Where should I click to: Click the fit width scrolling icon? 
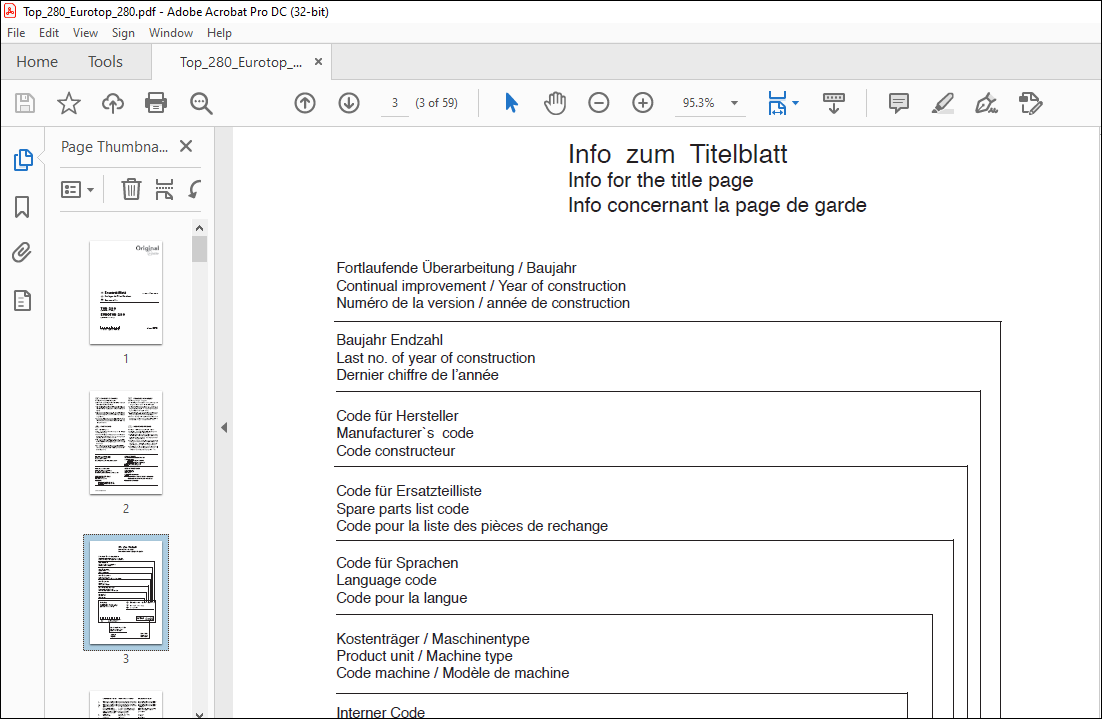(777, 103)
